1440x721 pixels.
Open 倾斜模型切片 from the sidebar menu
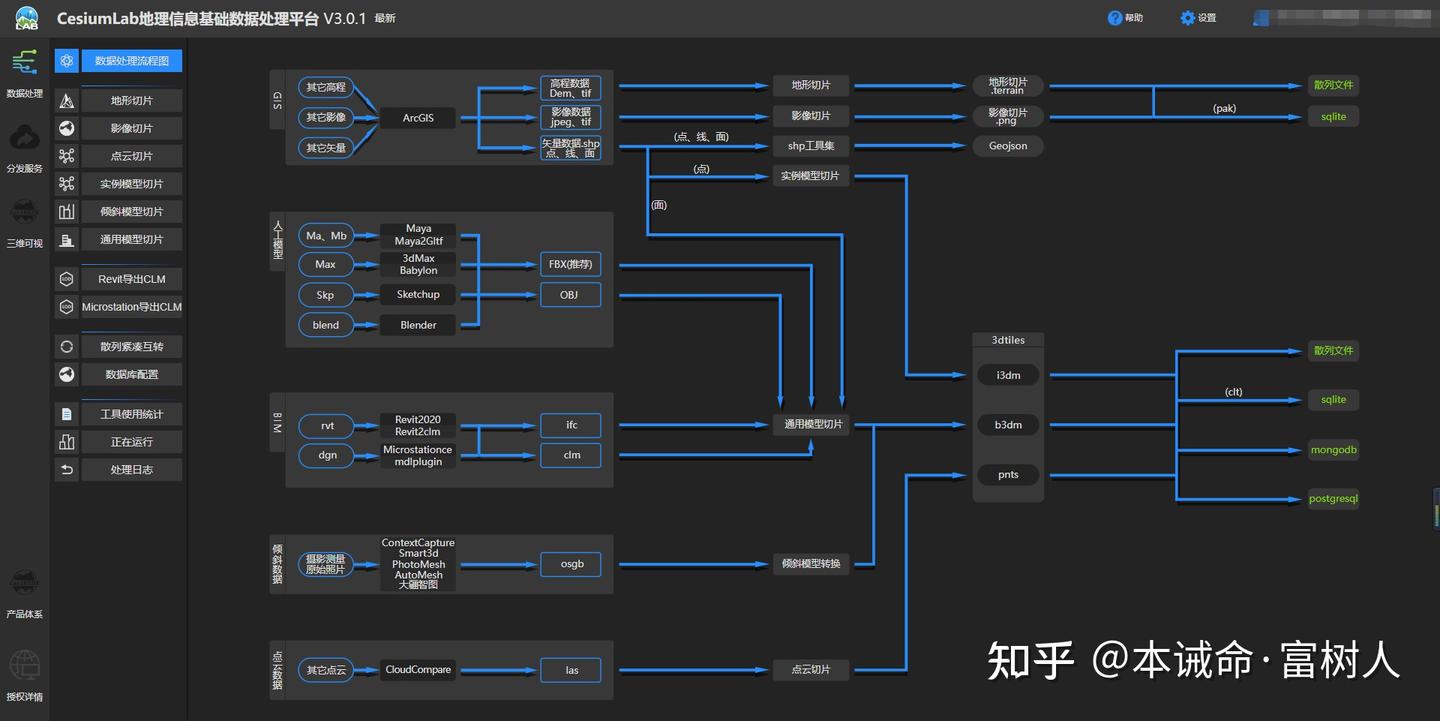(x=132, y=212)
